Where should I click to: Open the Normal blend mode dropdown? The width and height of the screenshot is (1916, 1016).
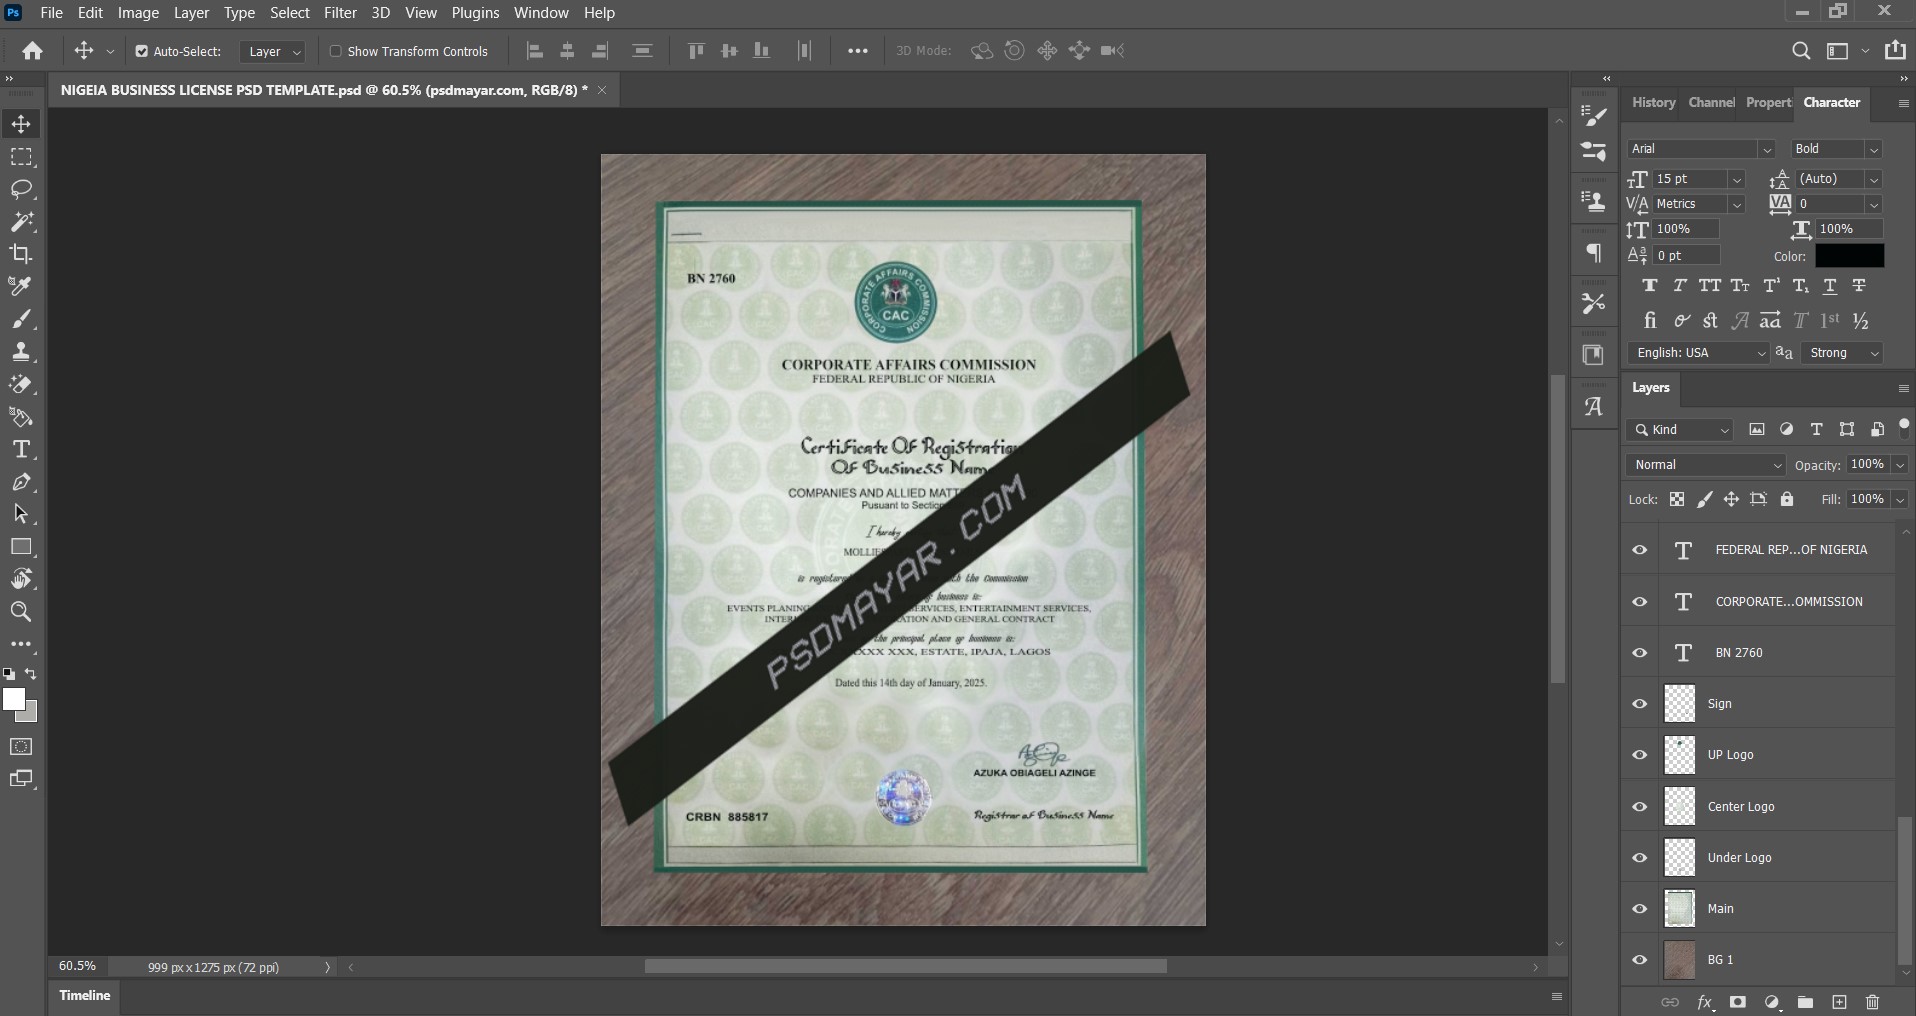click(x=1705, y=465)
